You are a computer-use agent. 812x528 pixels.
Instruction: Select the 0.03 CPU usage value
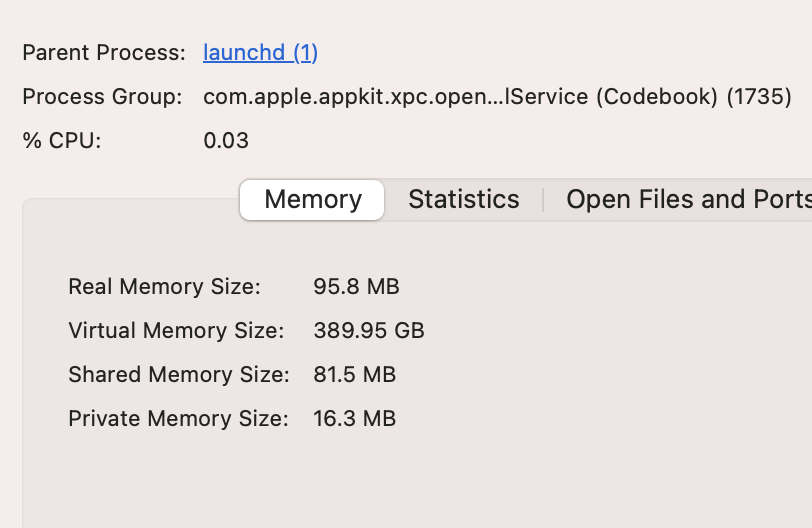click(226, 141)
